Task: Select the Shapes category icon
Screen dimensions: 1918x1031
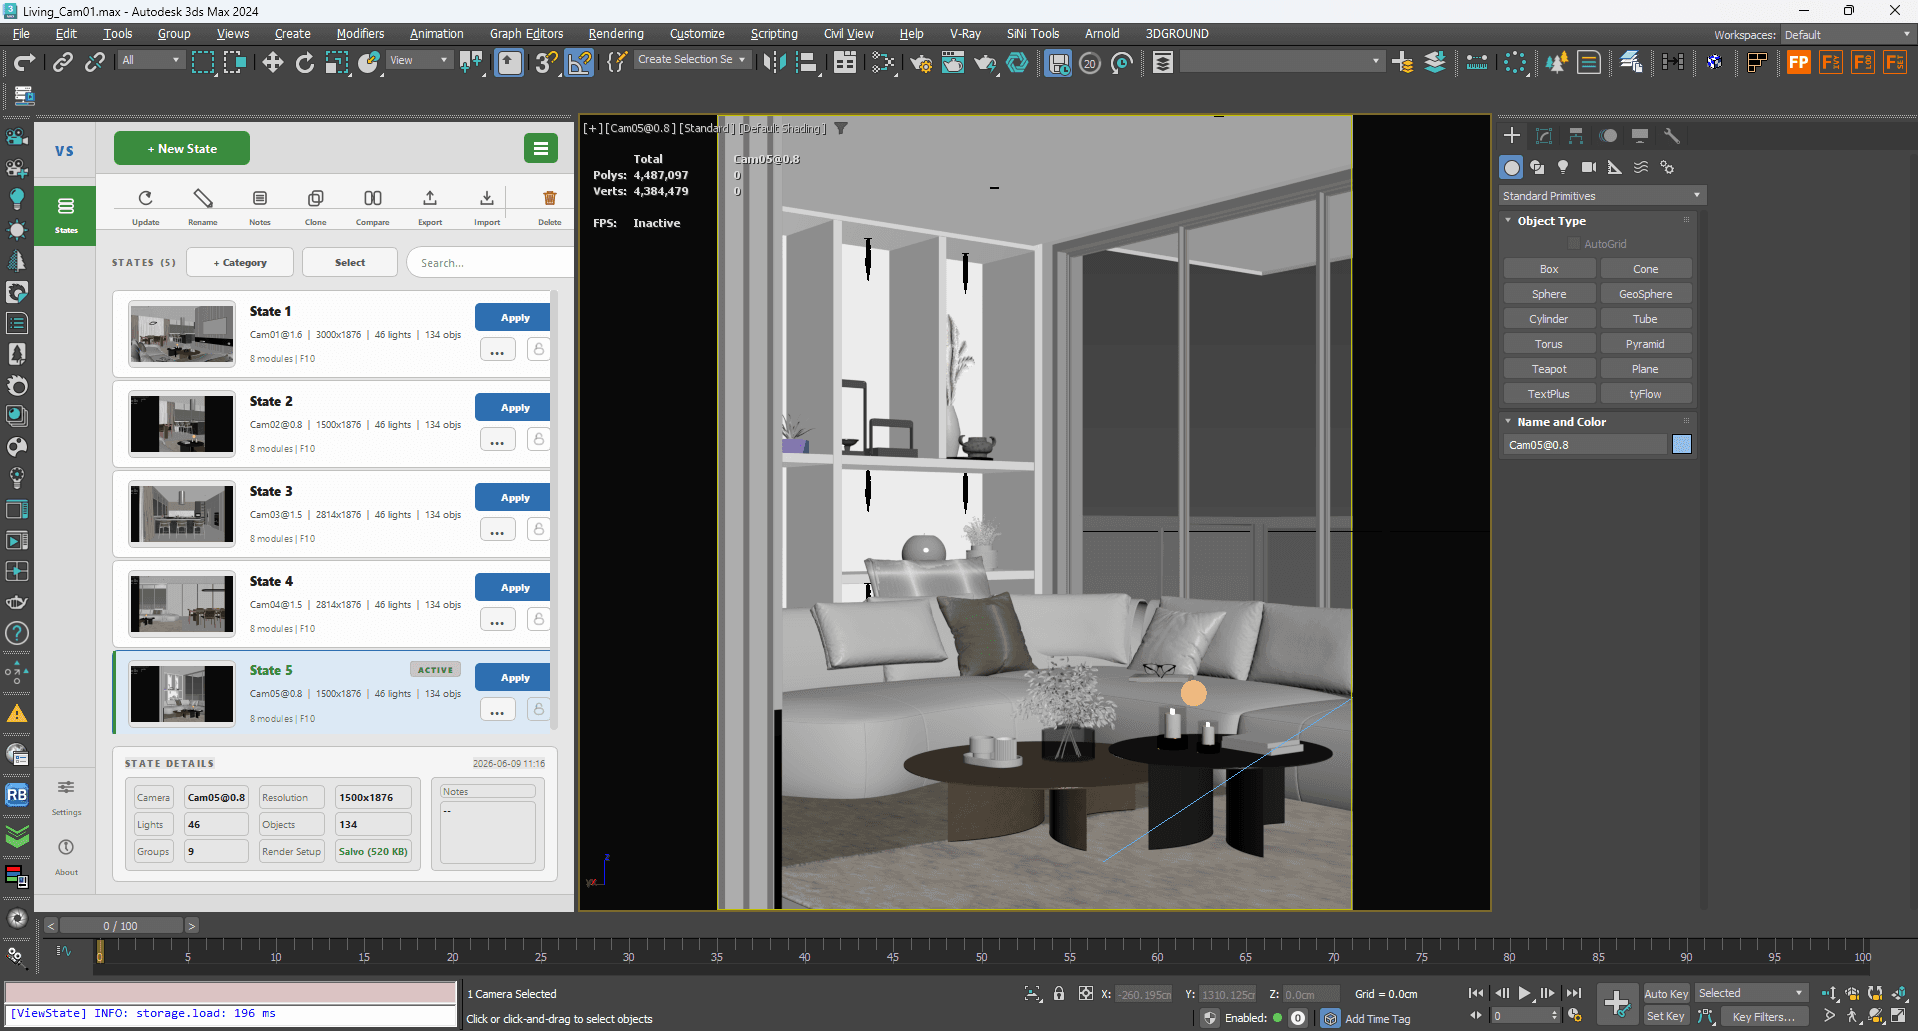Action: [x=1537, y=167]
